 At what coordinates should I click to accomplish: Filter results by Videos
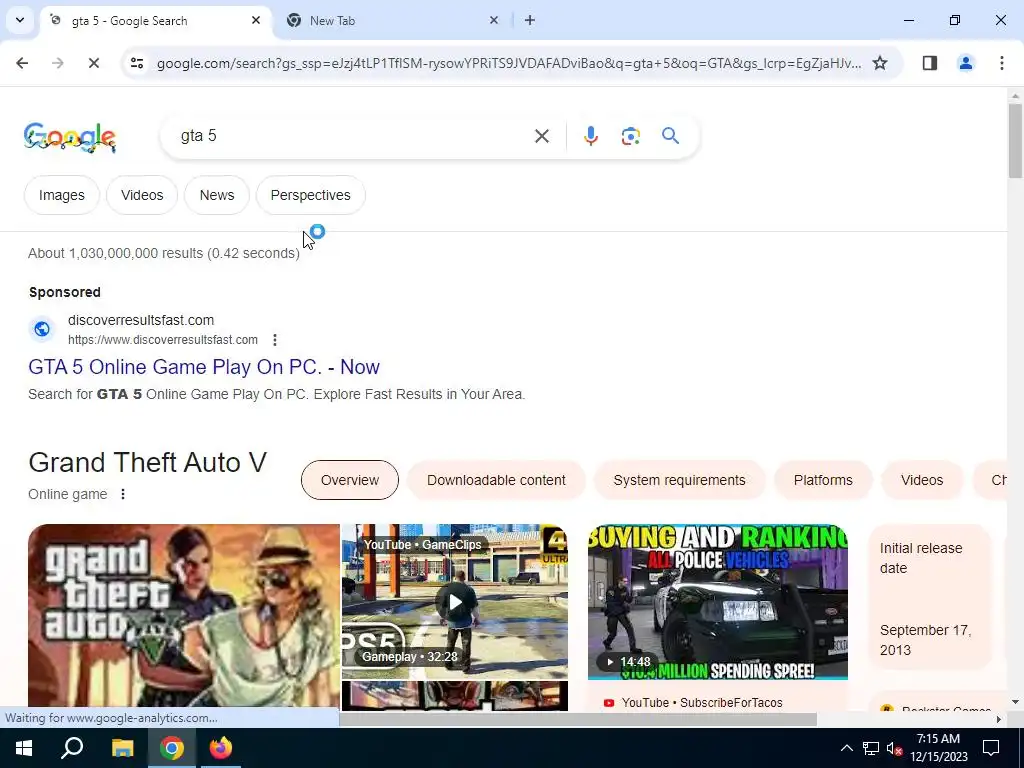142,195
